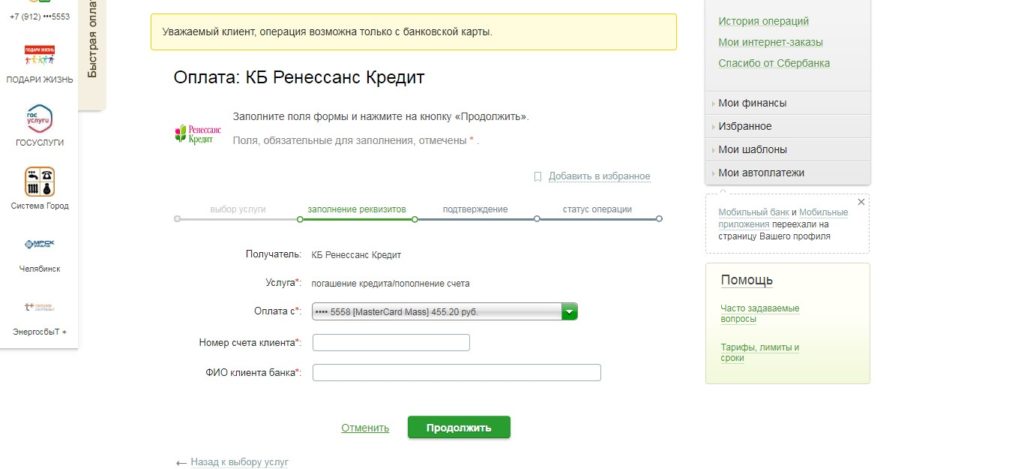The height and width of the screenshot is (469, 1024).
Task: Click the recipient text КБ Ренессанс Кредит
Action: 357,255
